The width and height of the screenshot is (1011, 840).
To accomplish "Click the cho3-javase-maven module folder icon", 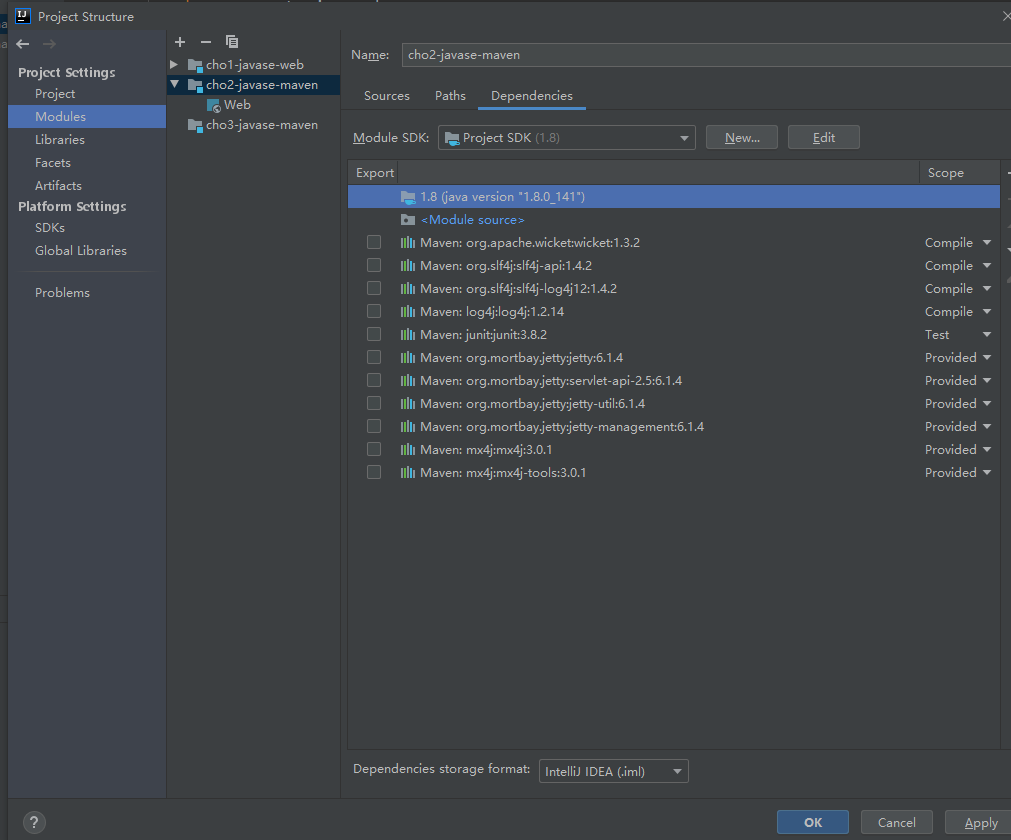I will pyautogui.click(x=195, y=125).
